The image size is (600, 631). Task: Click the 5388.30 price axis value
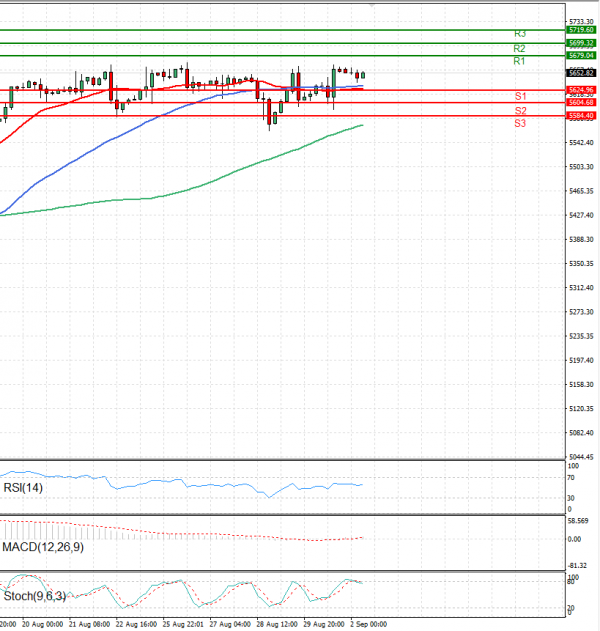581,240
